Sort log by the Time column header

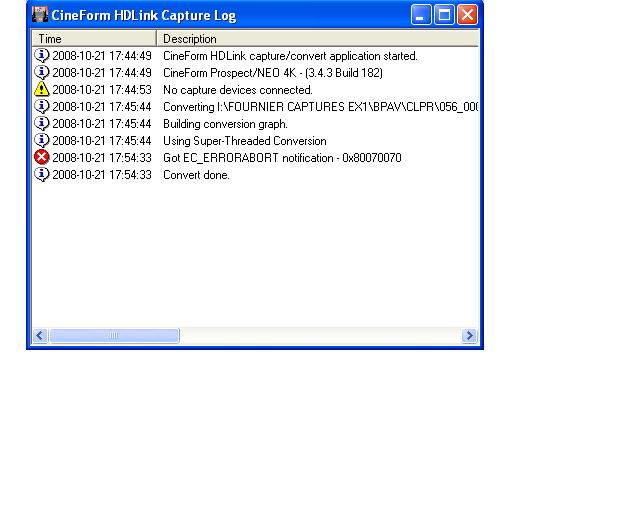(94, 39)
